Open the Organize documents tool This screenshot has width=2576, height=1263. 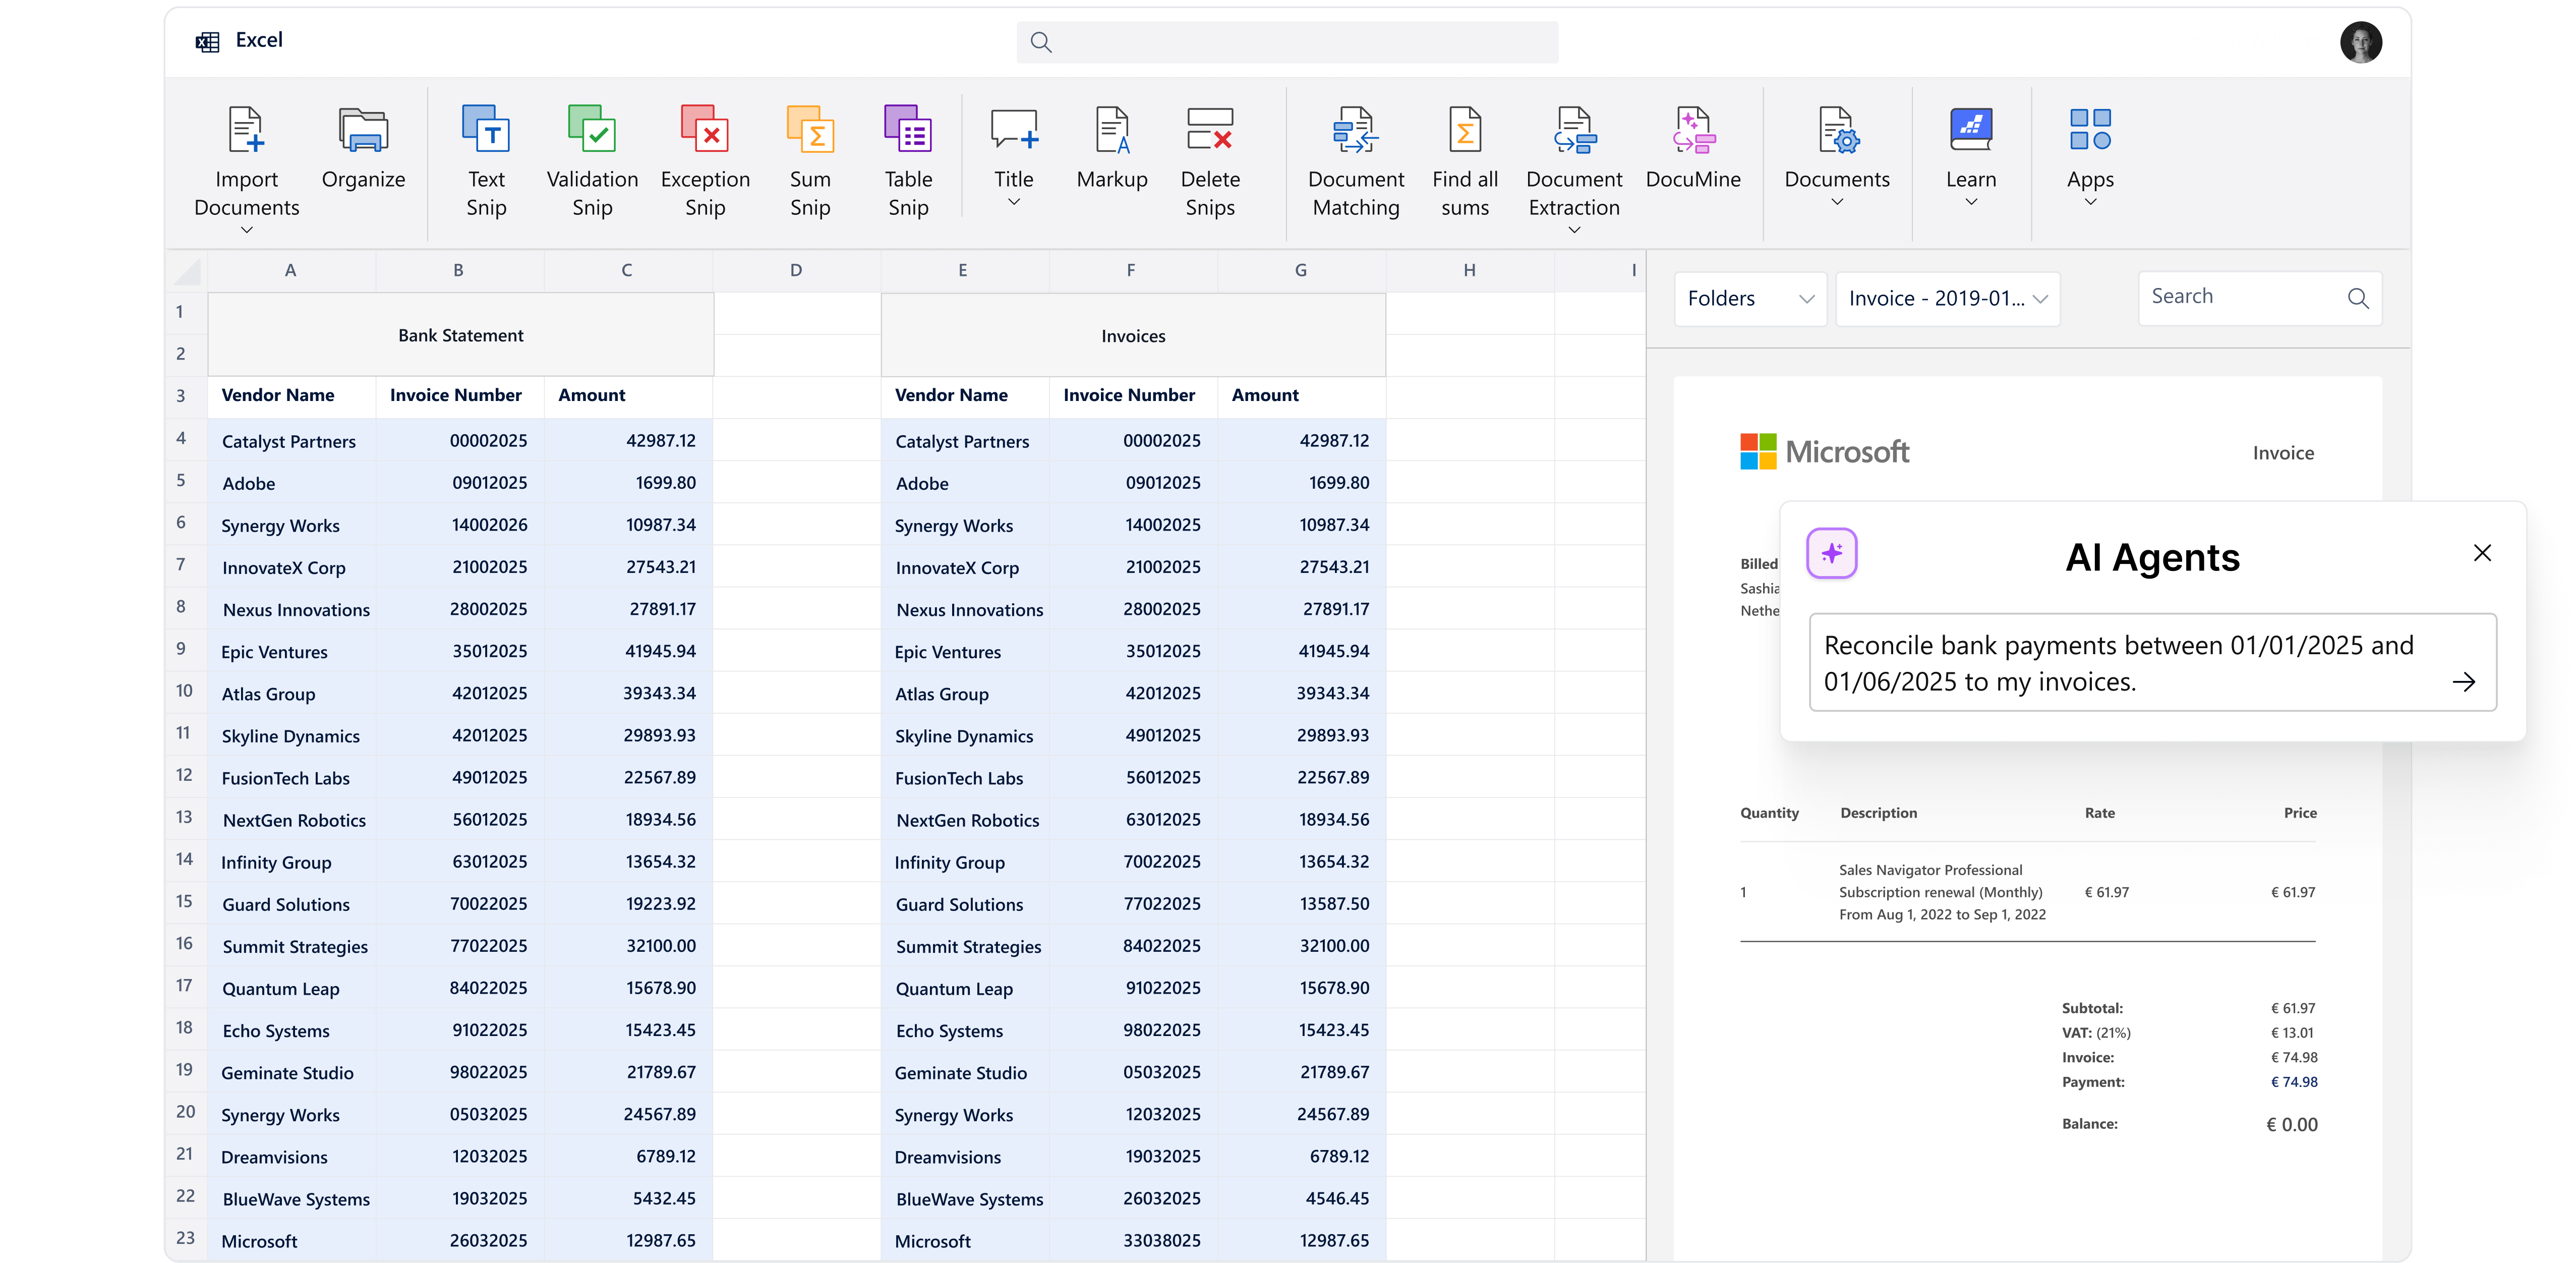363,130
